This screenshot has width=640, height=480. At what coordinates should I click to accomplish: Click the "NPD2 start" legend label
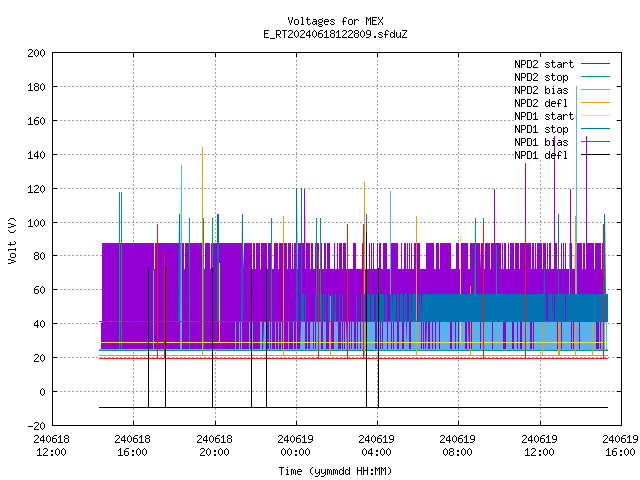point(544,64)
